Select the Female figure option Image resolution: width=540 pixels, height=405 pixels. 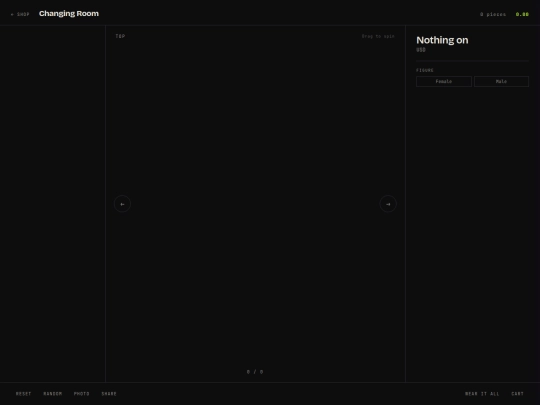pos(444,82)
